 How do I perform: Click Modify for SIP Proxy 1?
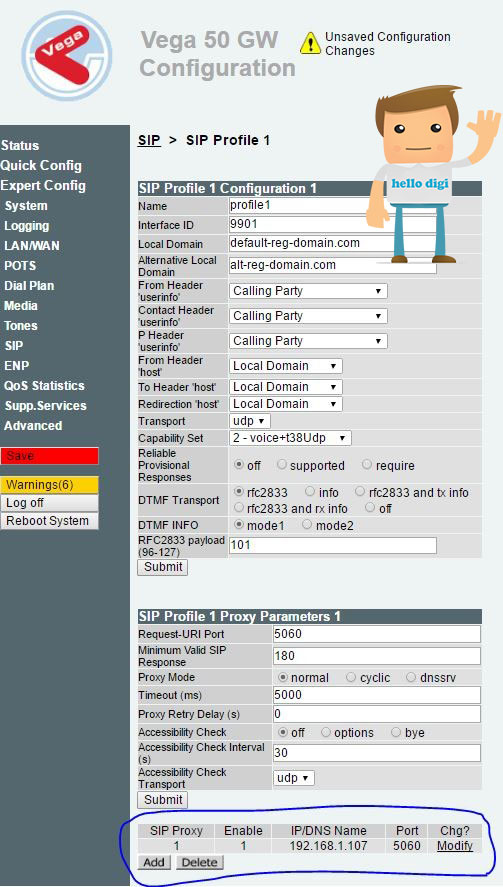(455, 846)
